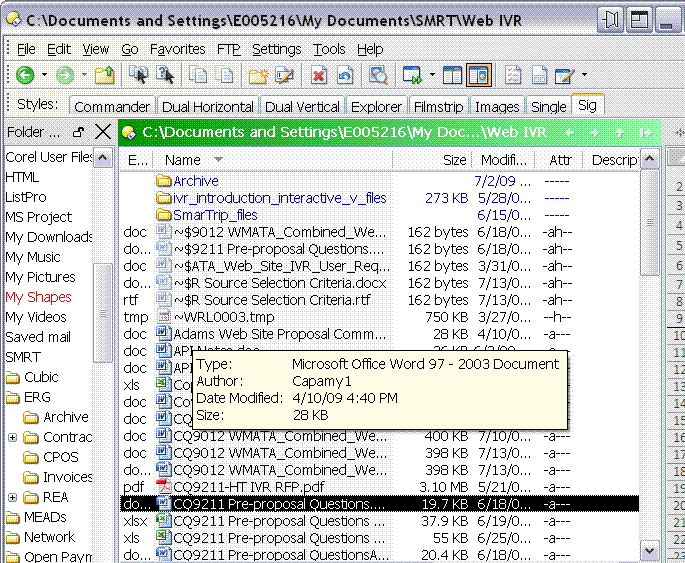Click the undo icon in toolbar
This screenshot has height=563, width=685.
(345, 75)
